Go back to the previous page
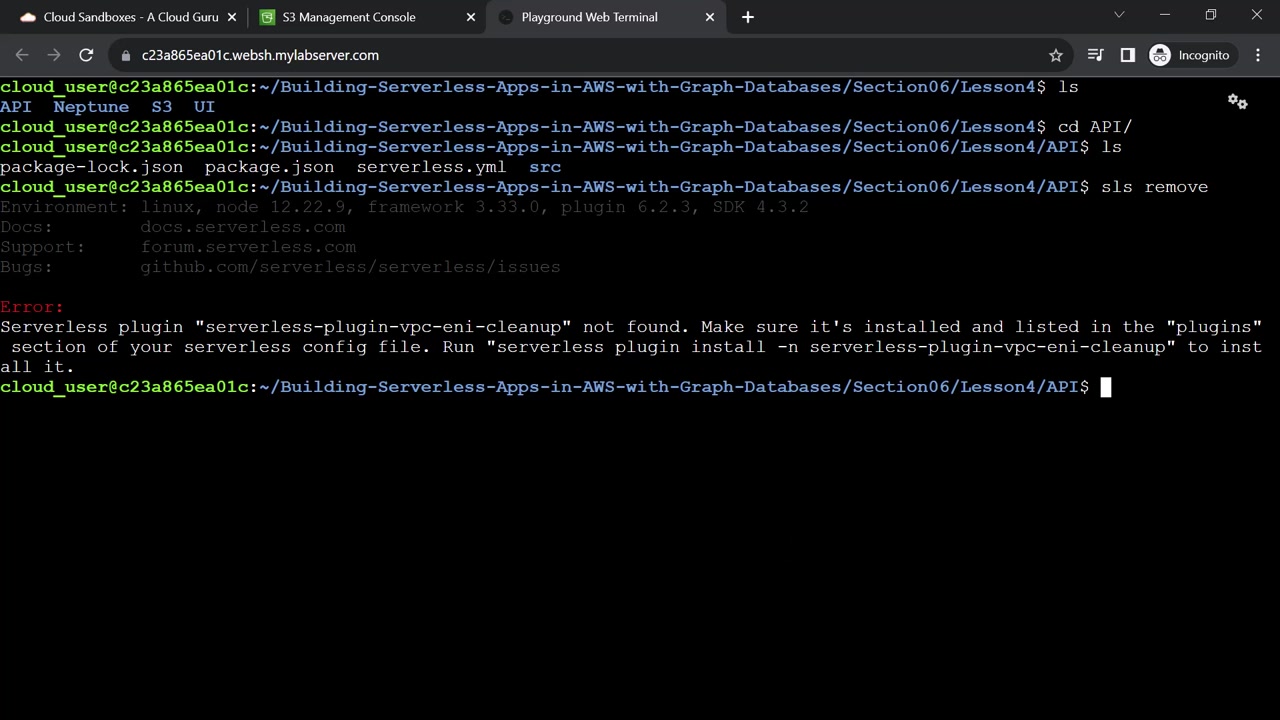Image resolution: width=1280 pixels, height=720 pixels. (22, 55)
